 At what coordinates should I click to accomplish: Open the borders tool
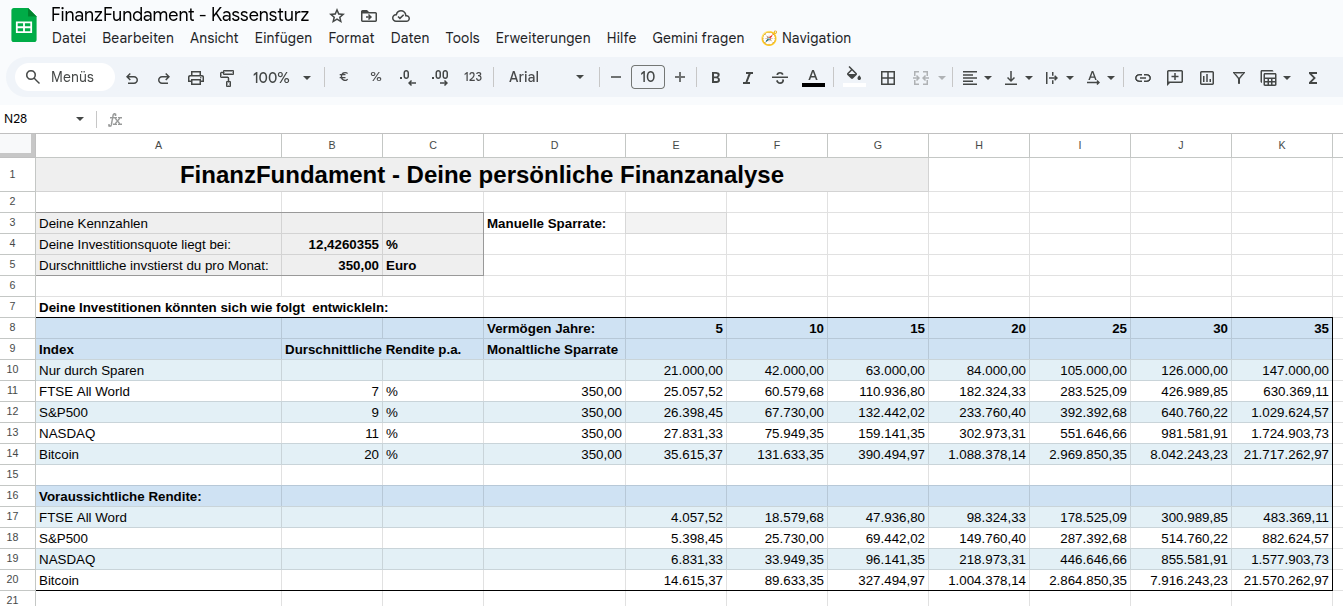(887, 78)
